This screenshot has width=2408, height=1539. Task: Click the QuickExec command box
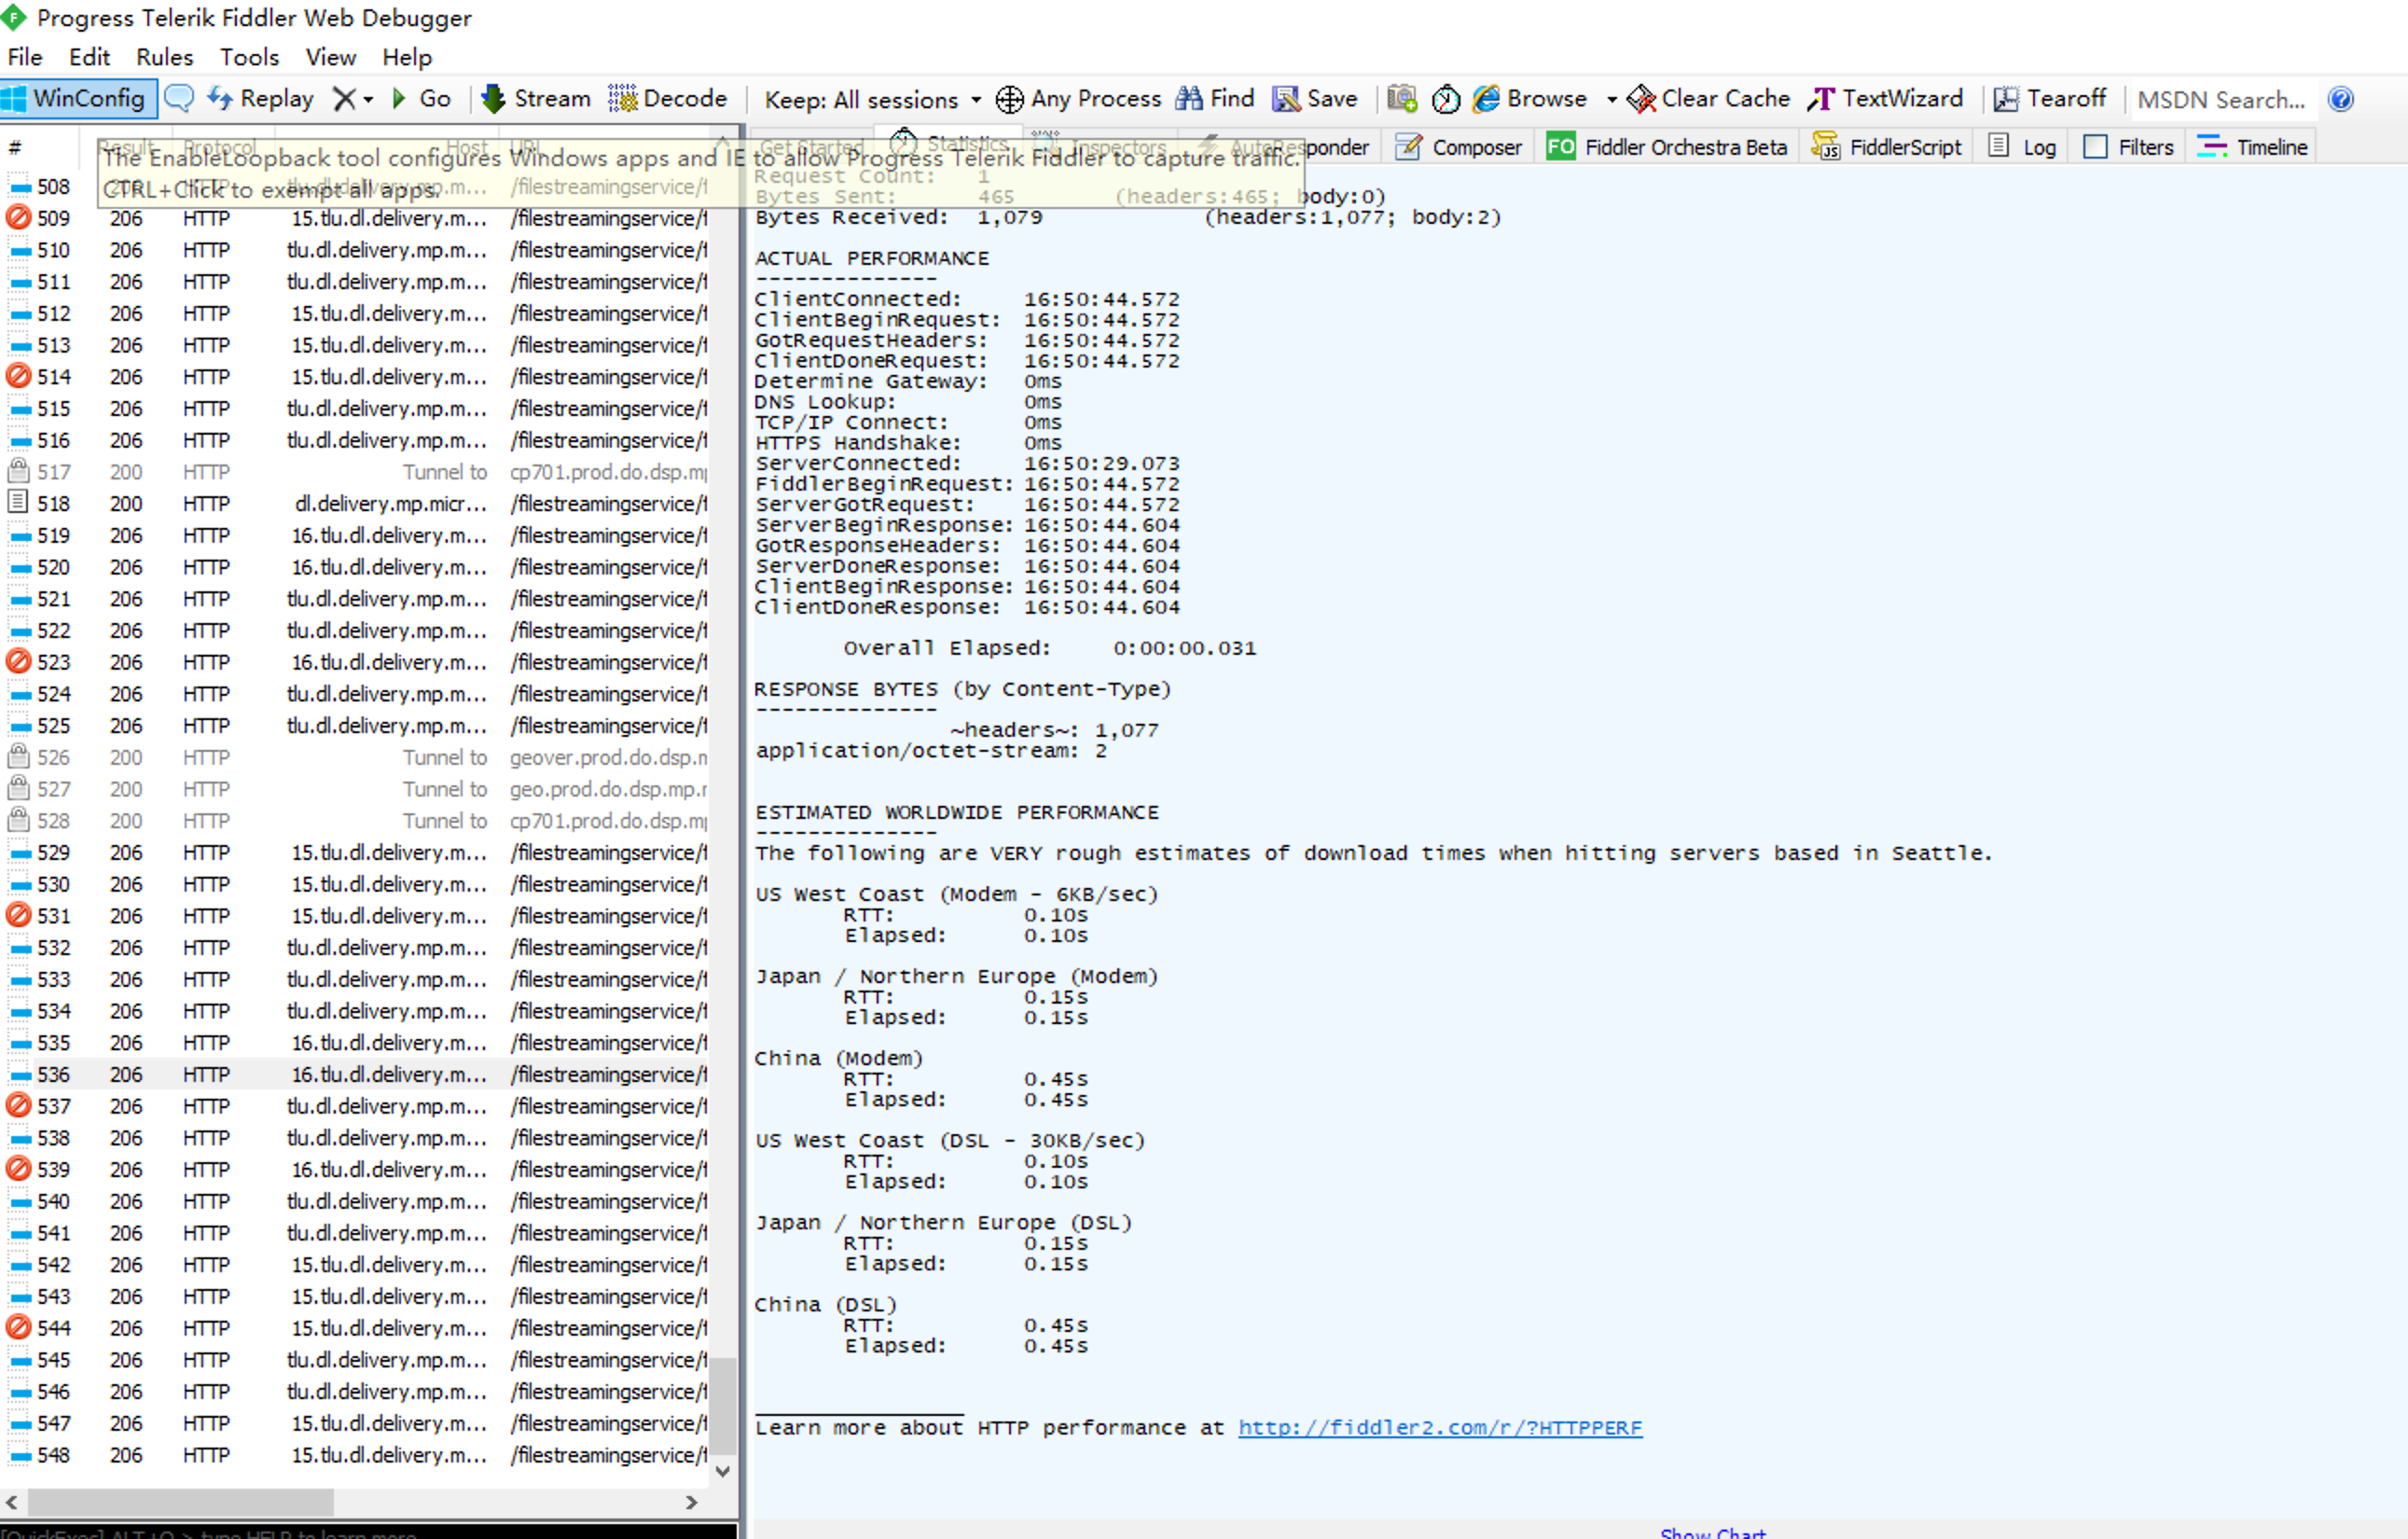pyautogui.click(x=368, y=1531)
